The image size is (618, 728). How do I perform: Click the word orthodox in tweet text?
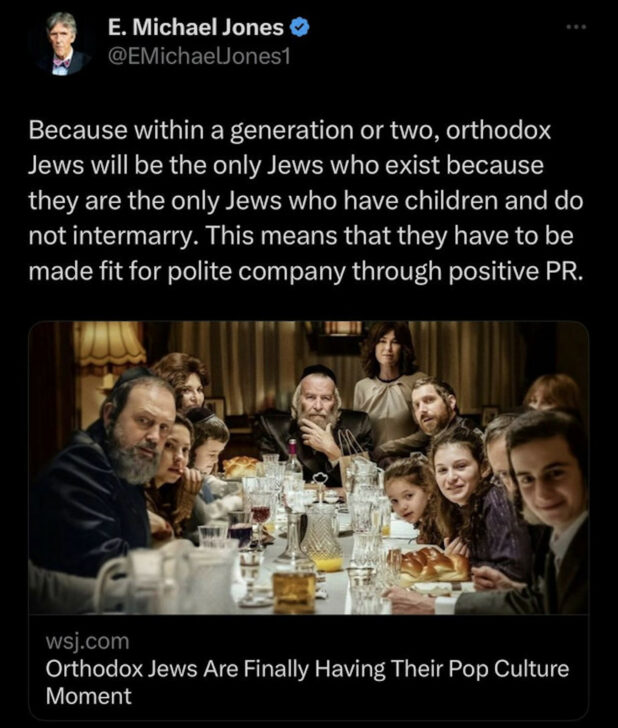tap(498, 130)
